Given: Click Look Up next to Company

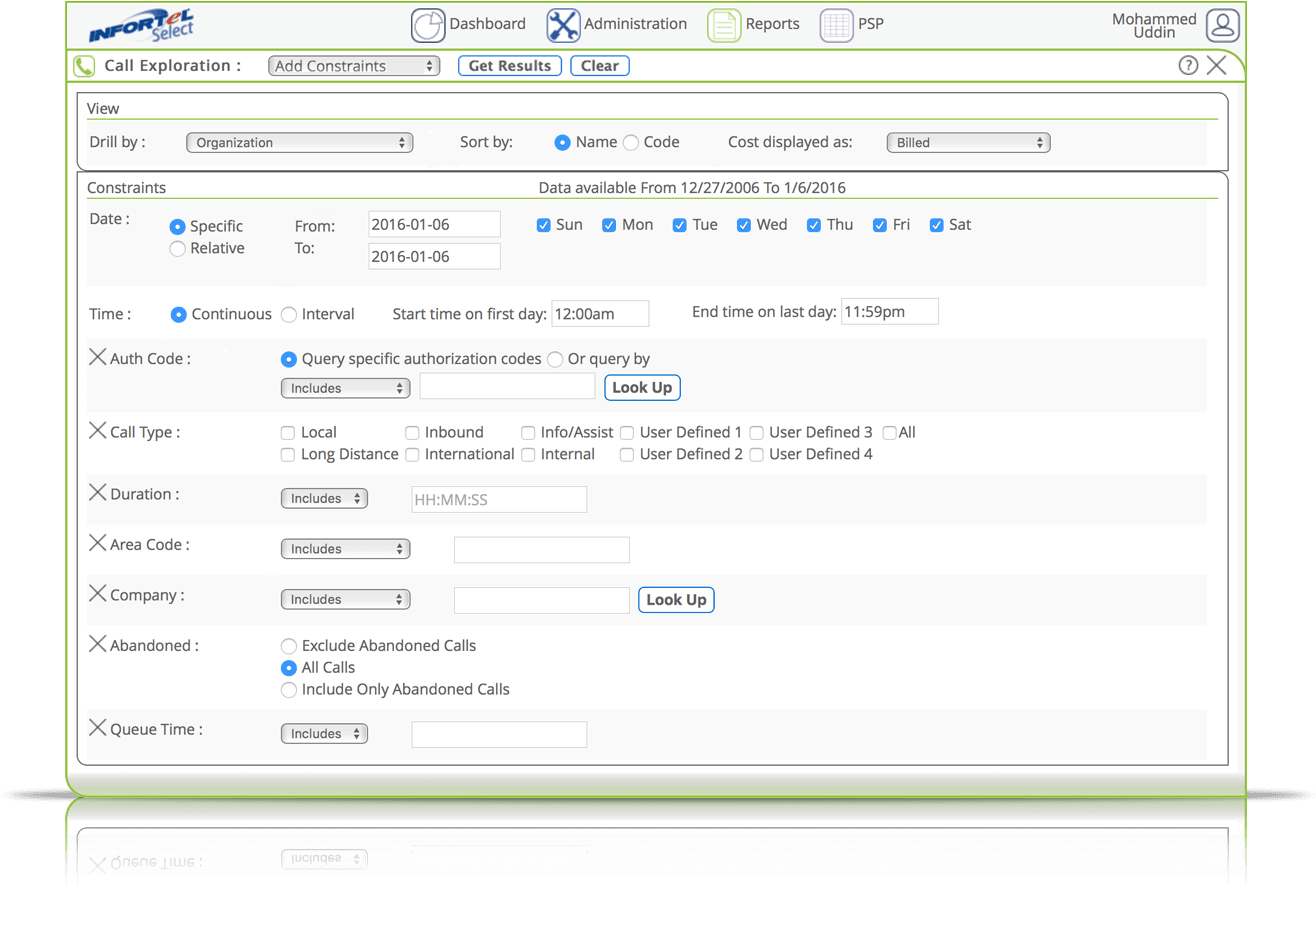Looking at the screenshot, I should [x=676, y=600].
